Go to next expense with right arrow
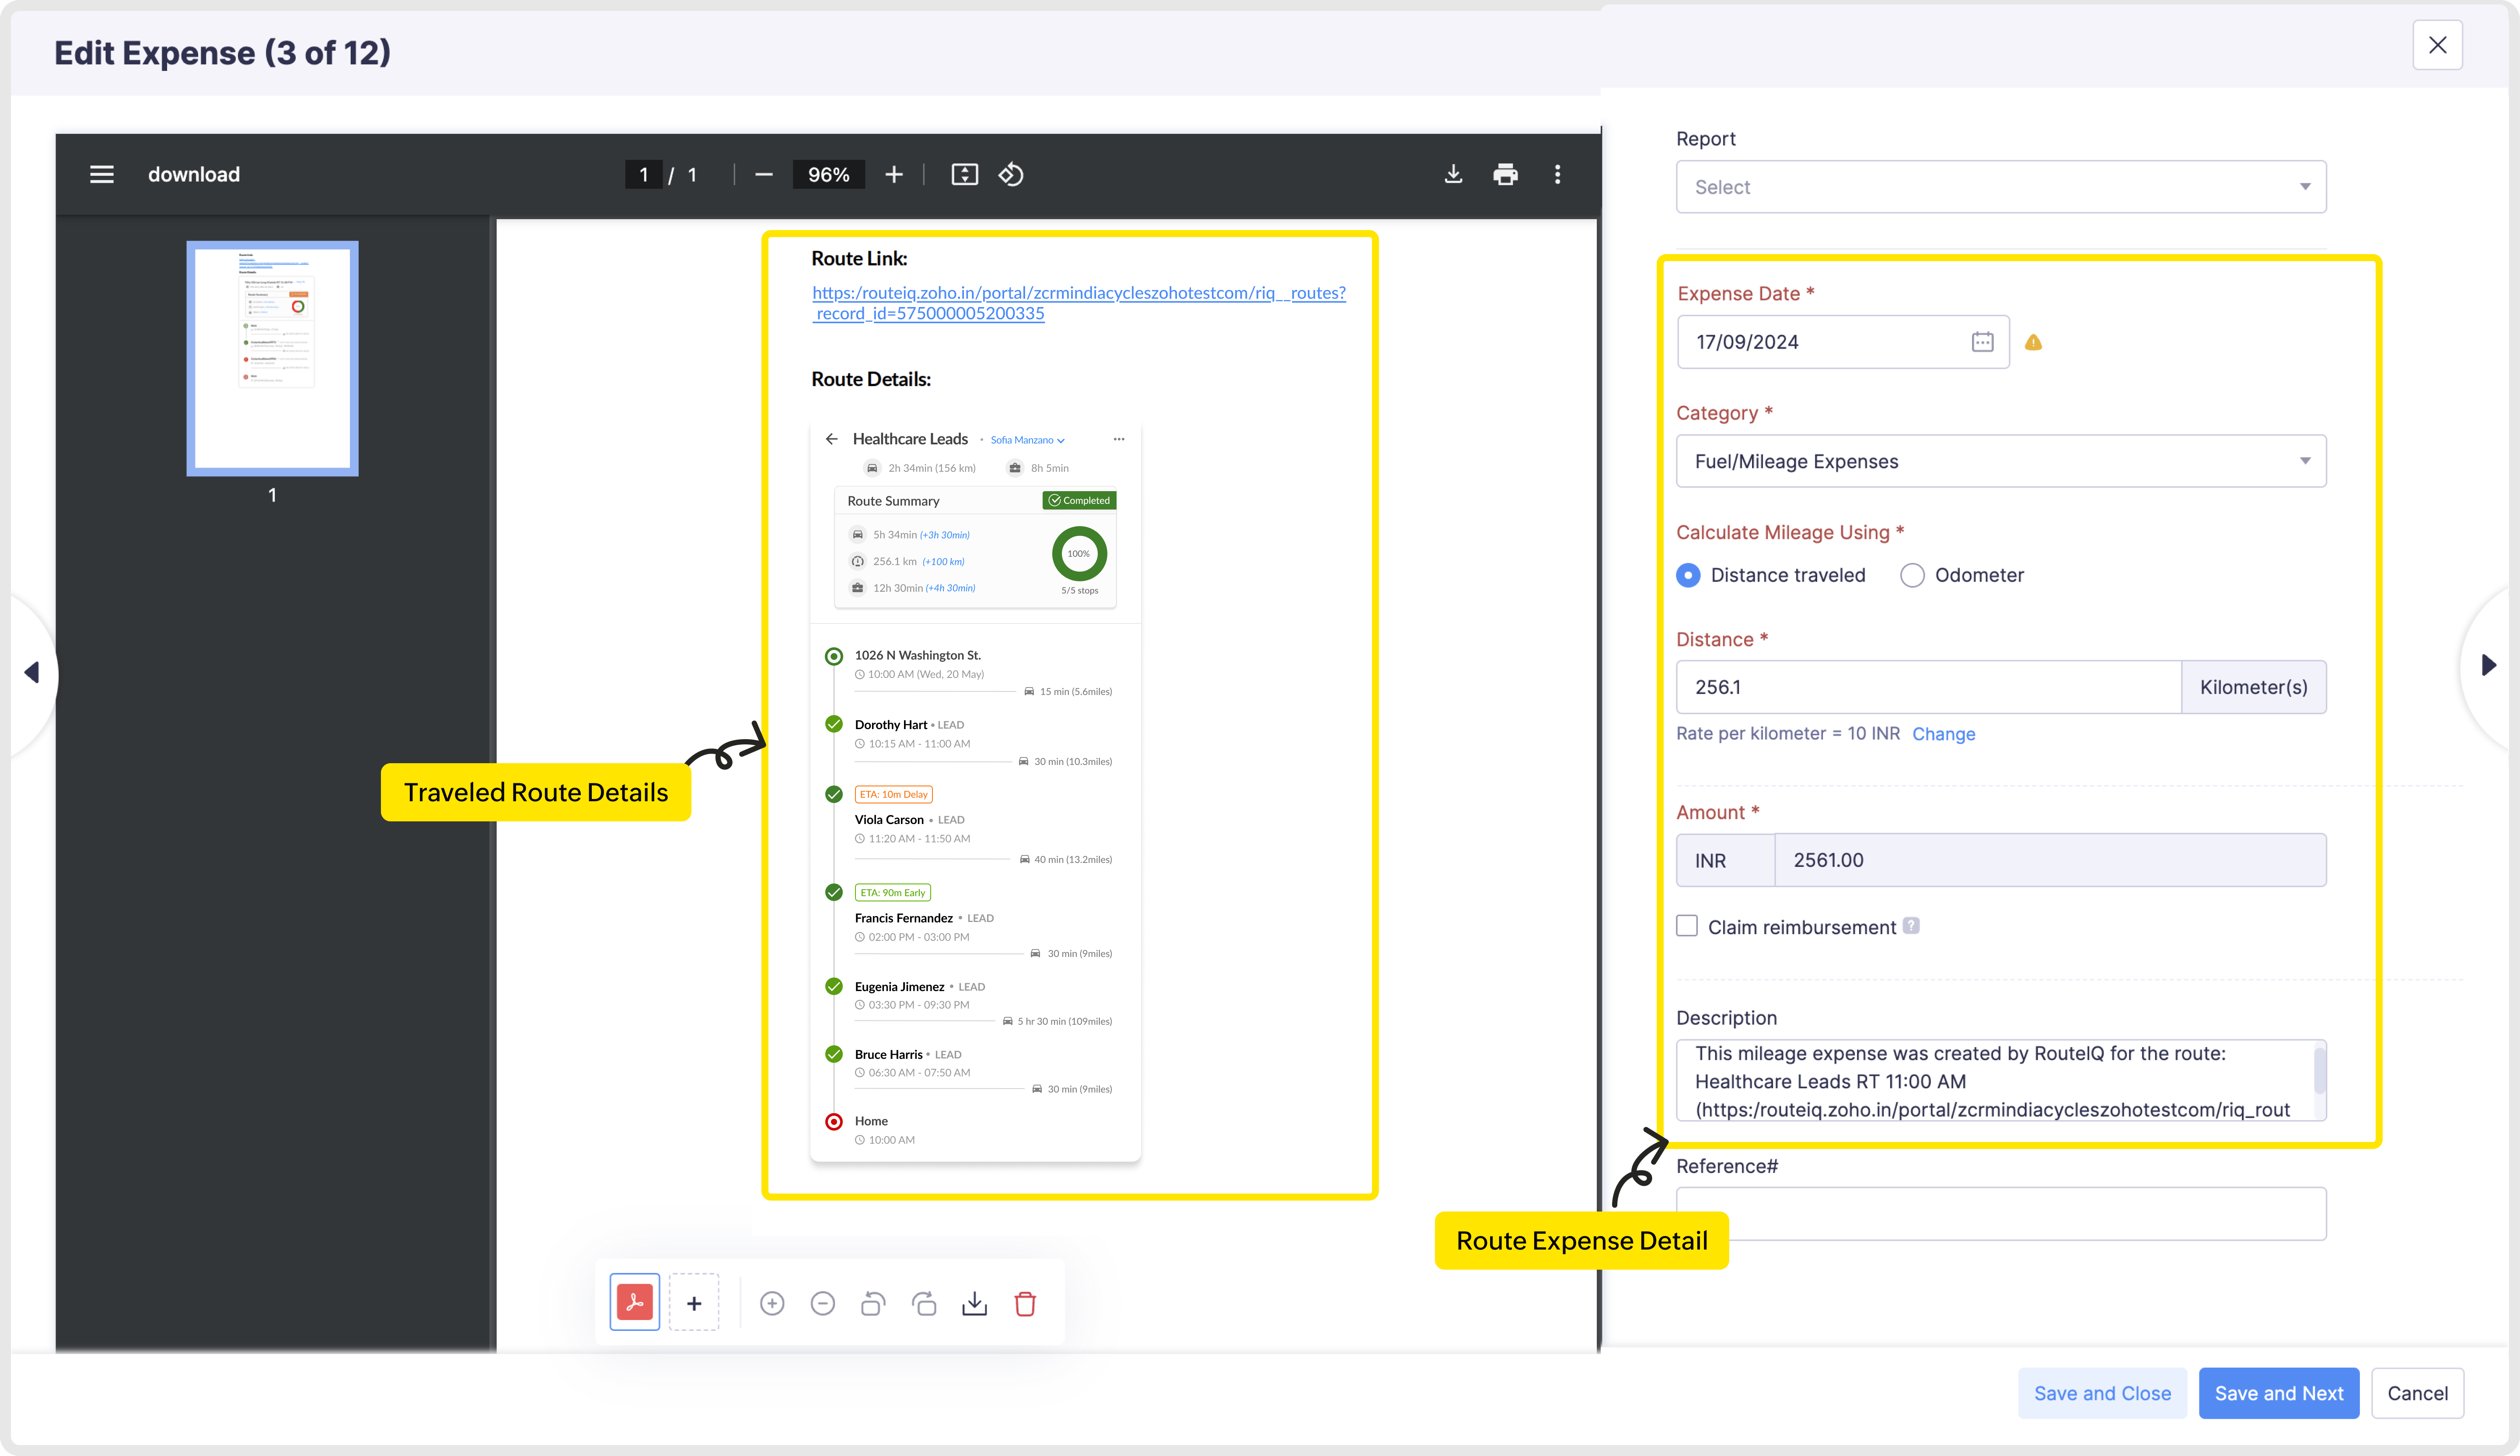Image resolution: width=2520 pixels, height=1456 pixels. 2489,665
